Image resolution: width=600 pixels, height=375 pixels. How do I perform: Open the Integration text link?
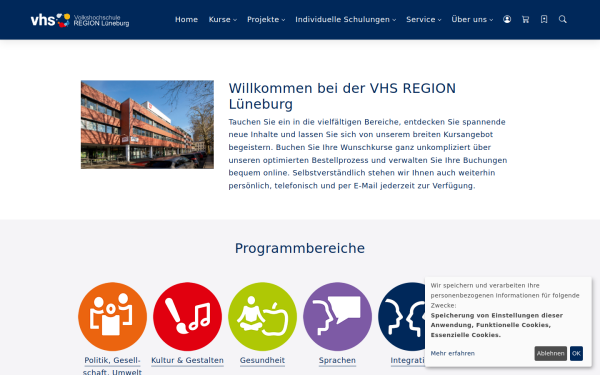[x=408, y=360]
